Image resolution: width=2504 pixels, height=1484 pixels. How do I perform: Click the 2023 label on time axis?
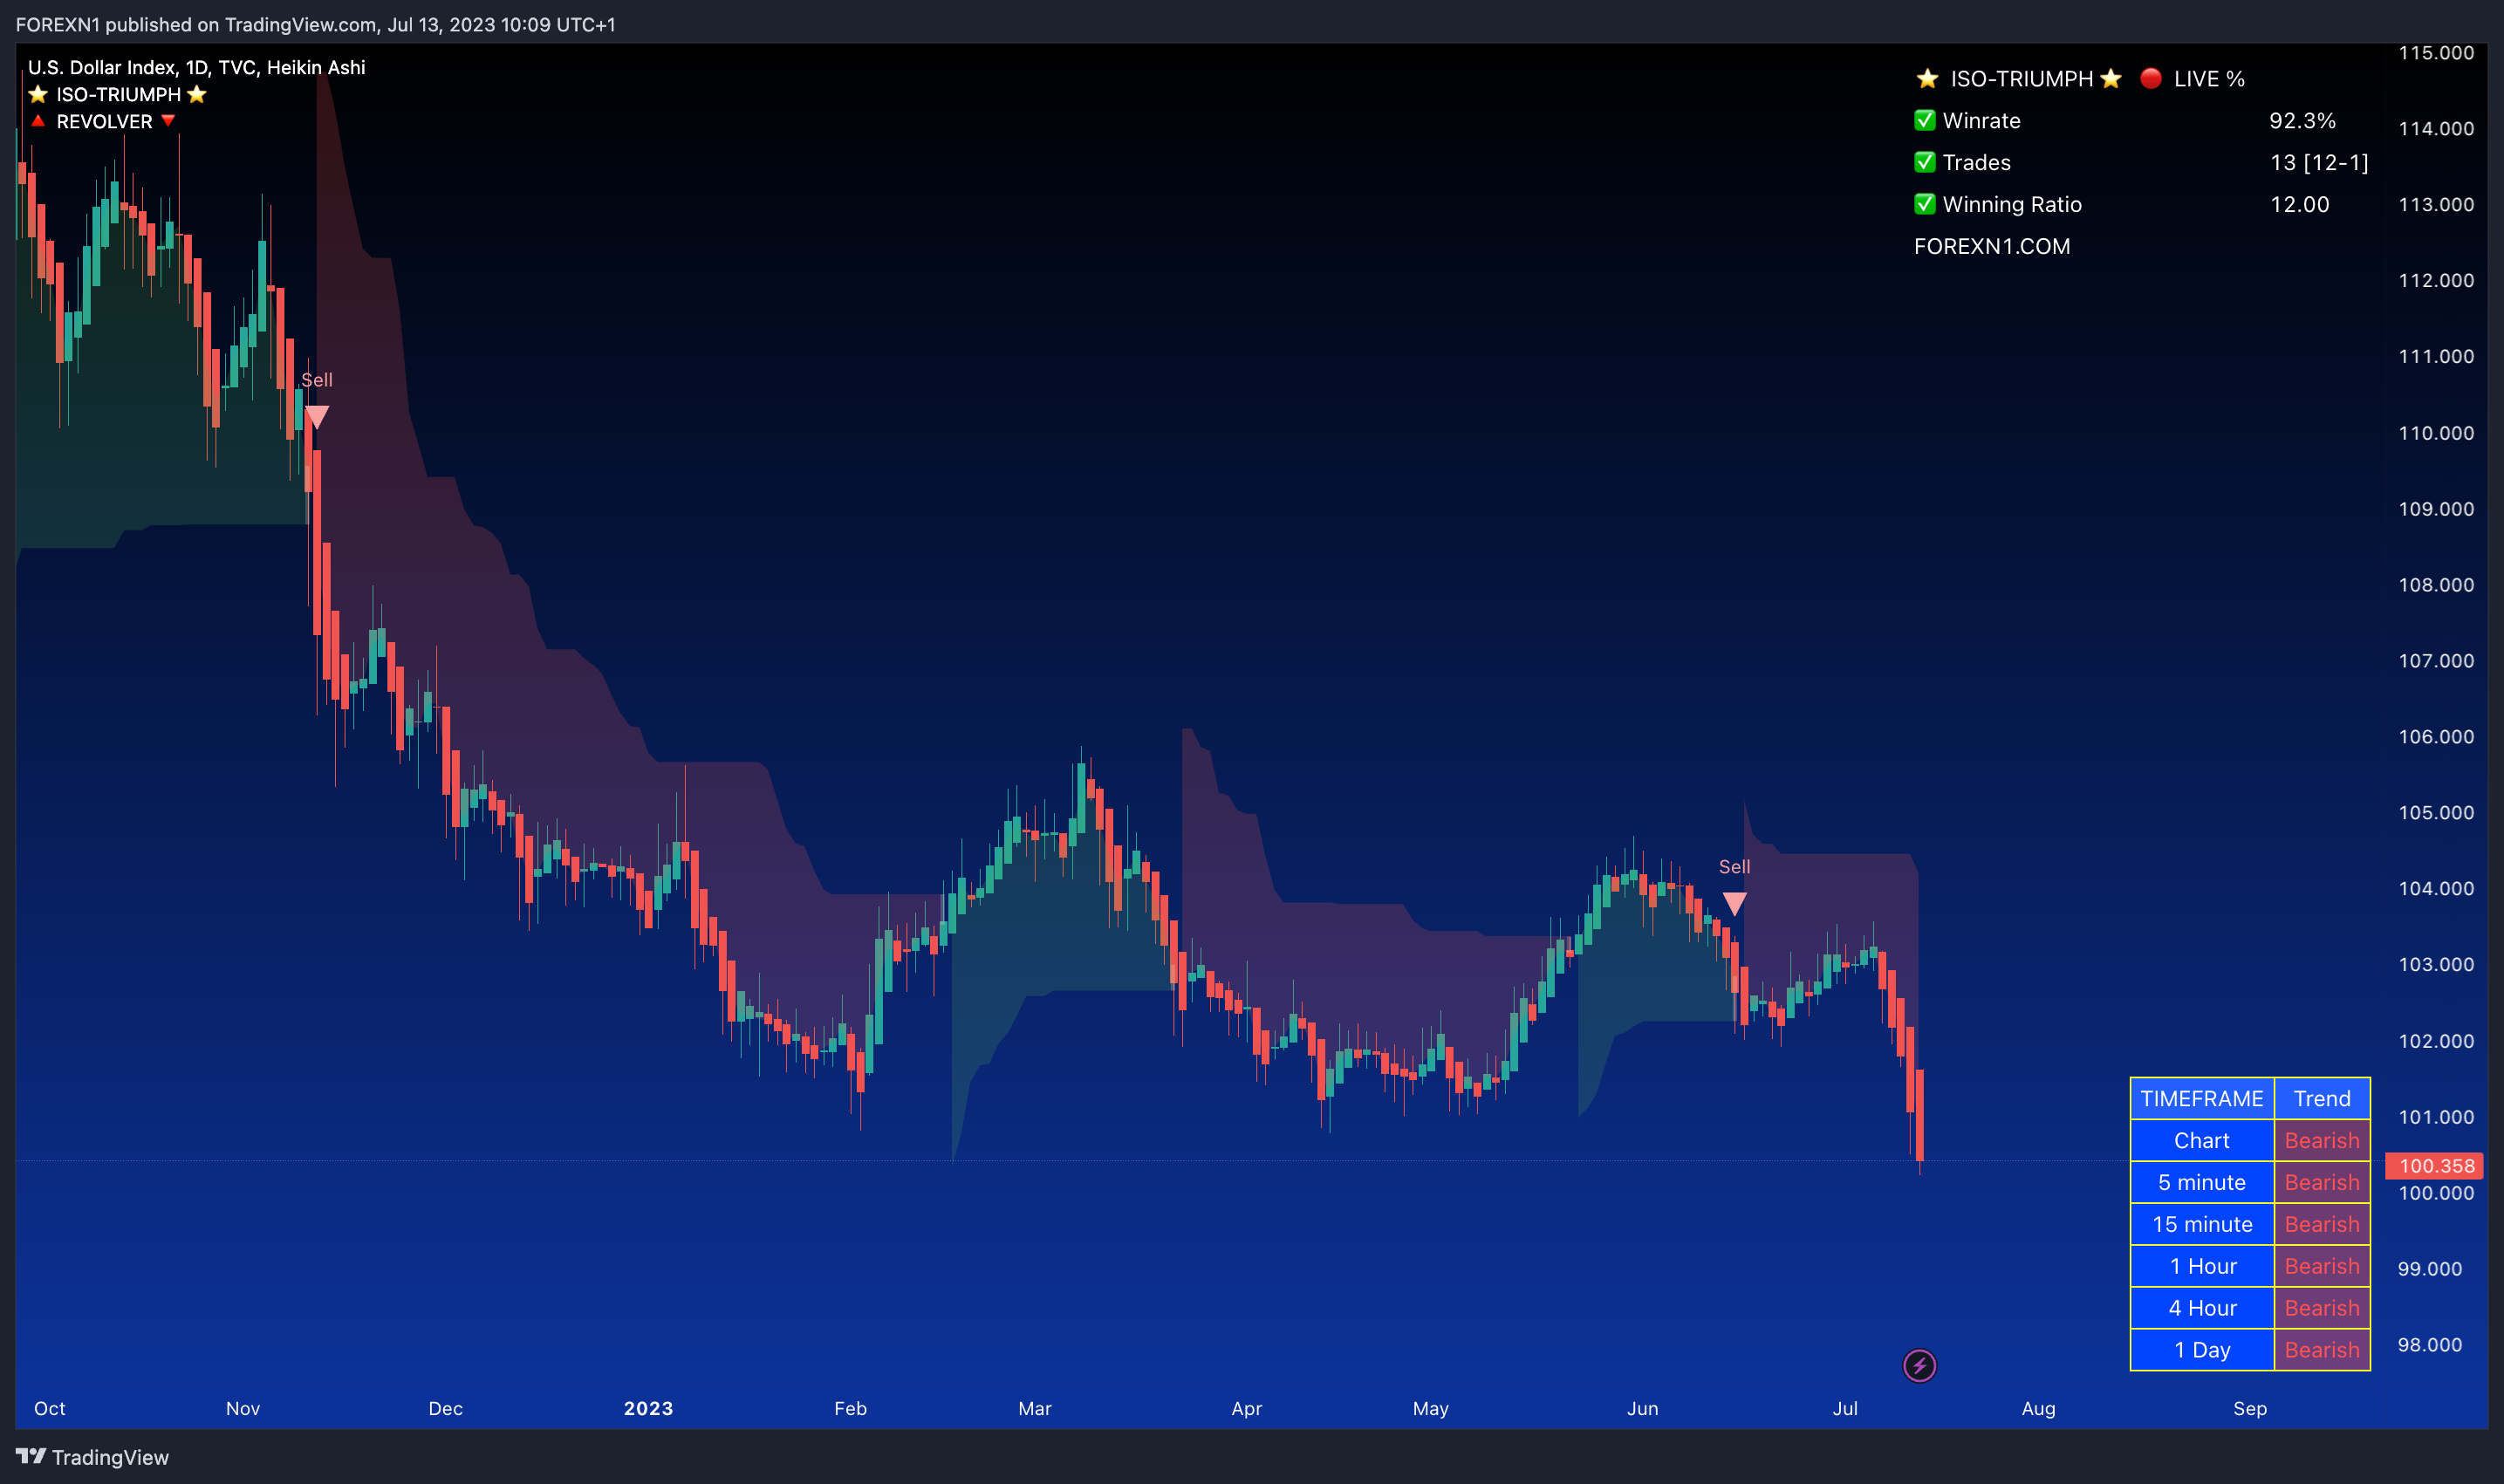pos(648,1408)
